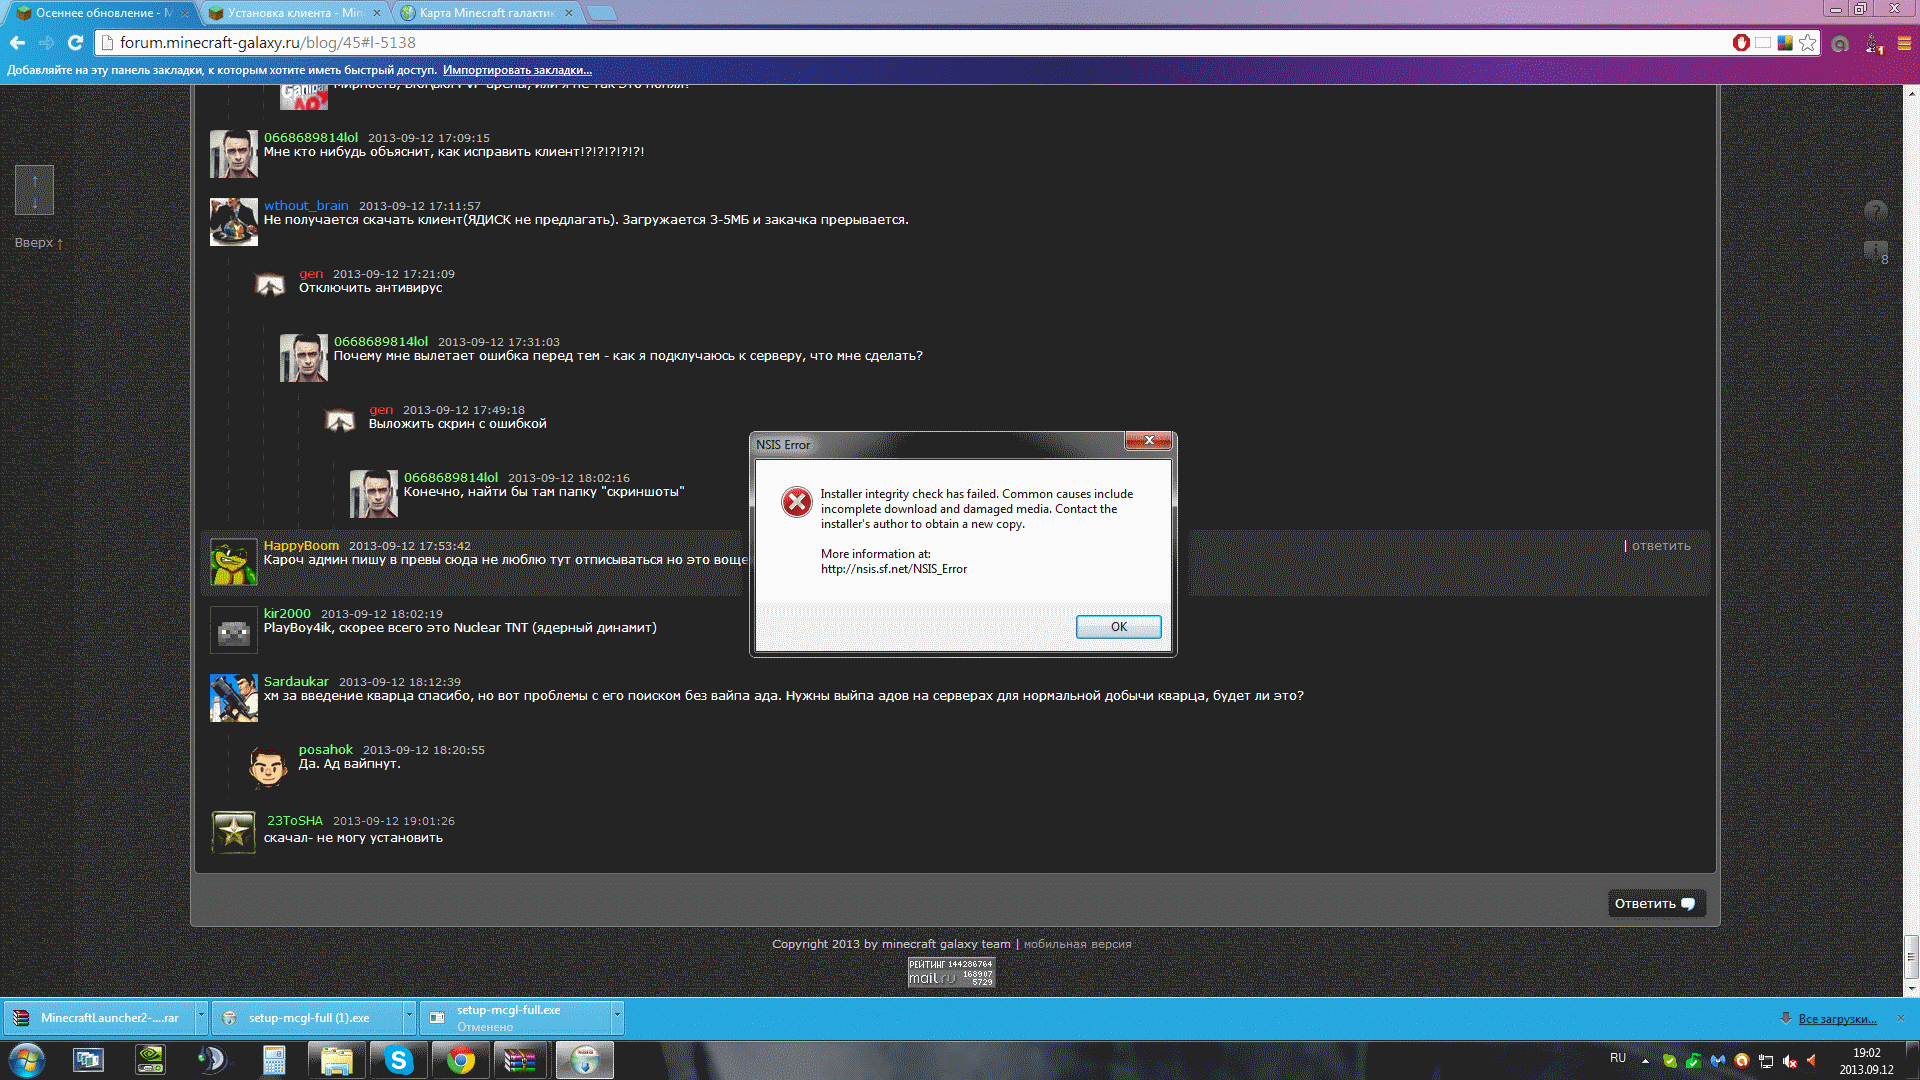This screenshot has width=1920, height=1080.
Task: Click the 'Импортировать закладки...' link
Action: [x=517, y=70]
